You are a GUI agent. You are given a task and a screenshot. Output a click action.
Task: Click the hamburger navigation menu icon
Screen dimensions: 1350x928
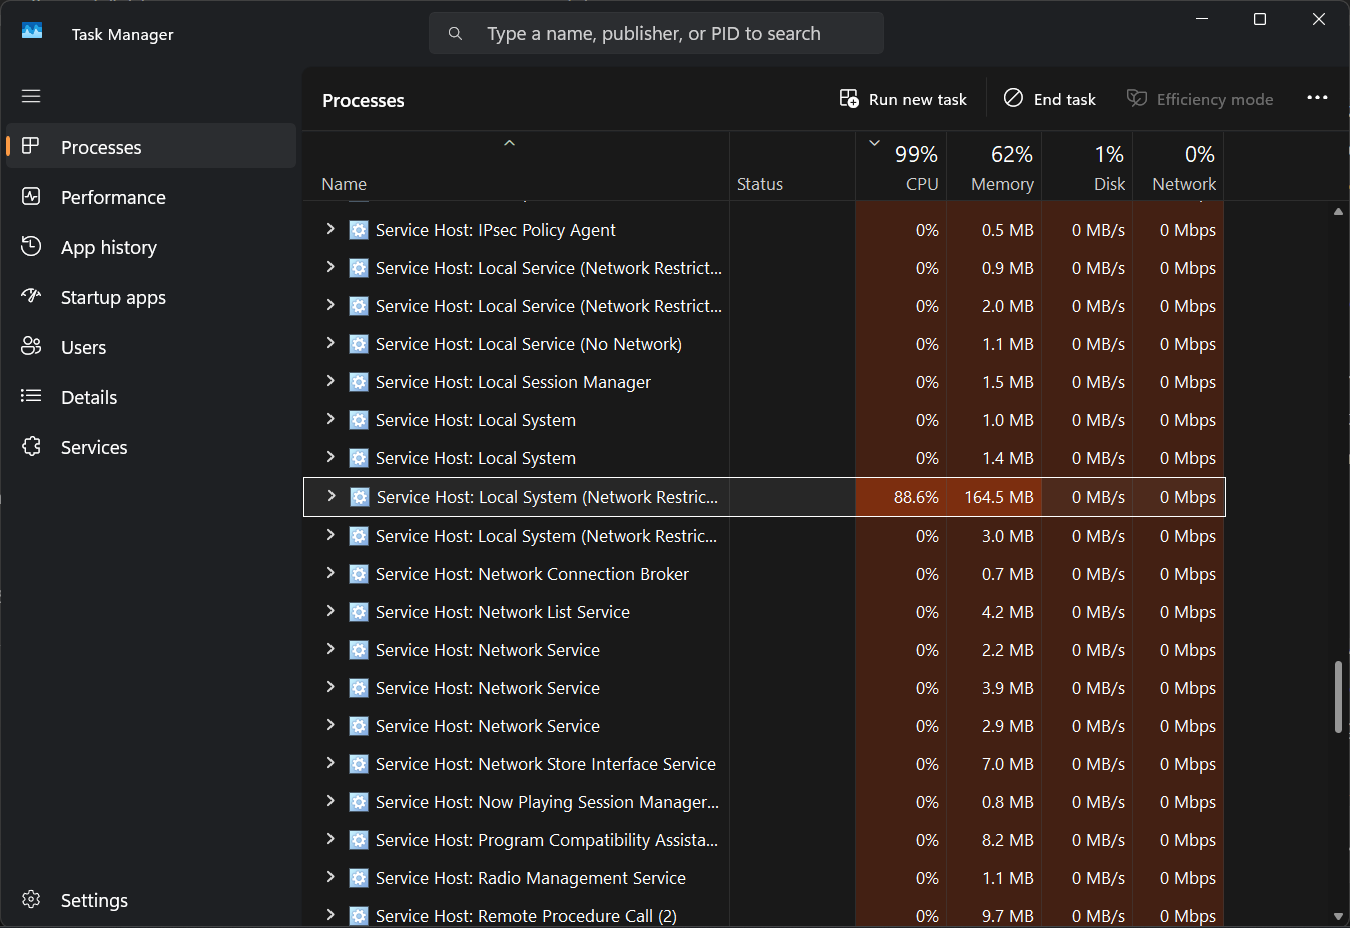[31, 96]
